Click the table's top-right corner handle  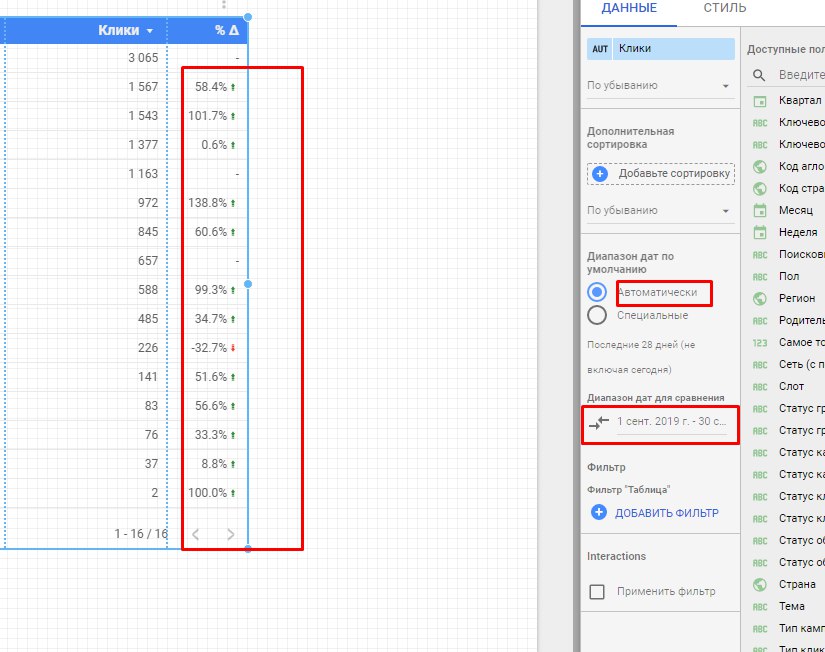pos(248,17)
